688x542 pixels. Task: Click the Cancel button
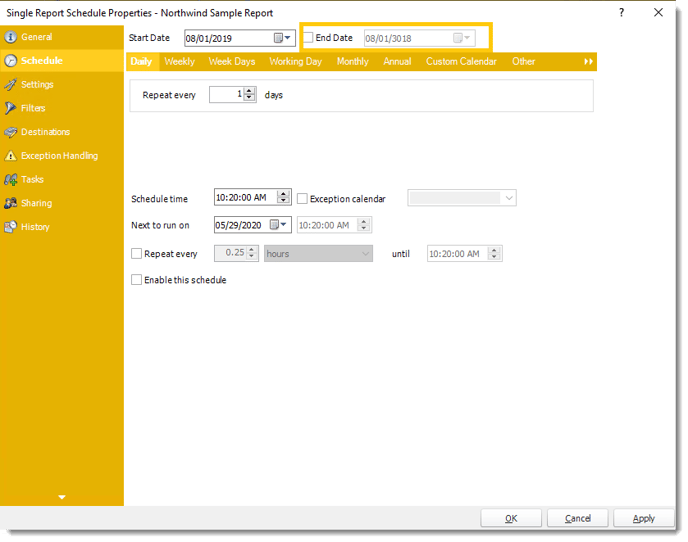577,518
